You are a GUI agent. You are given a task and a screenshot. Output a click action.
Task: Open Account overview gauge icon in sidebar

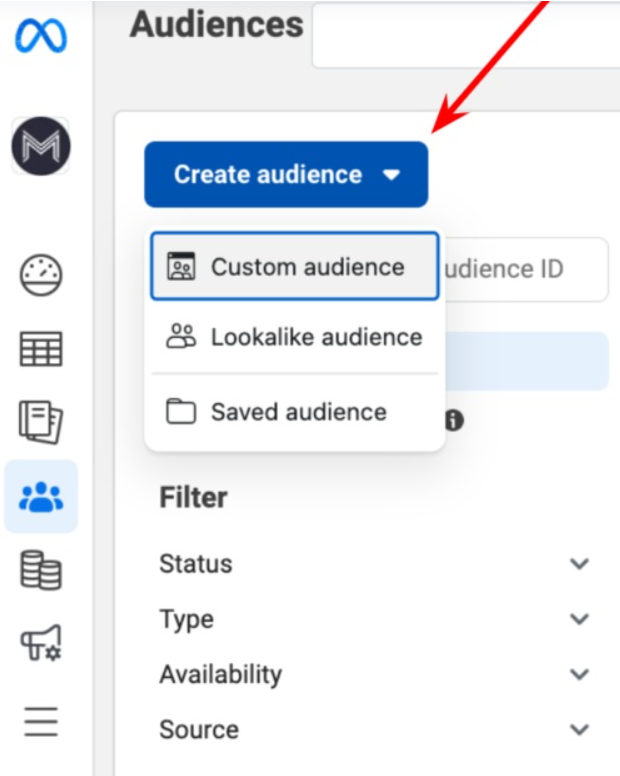tap(41, 275)
